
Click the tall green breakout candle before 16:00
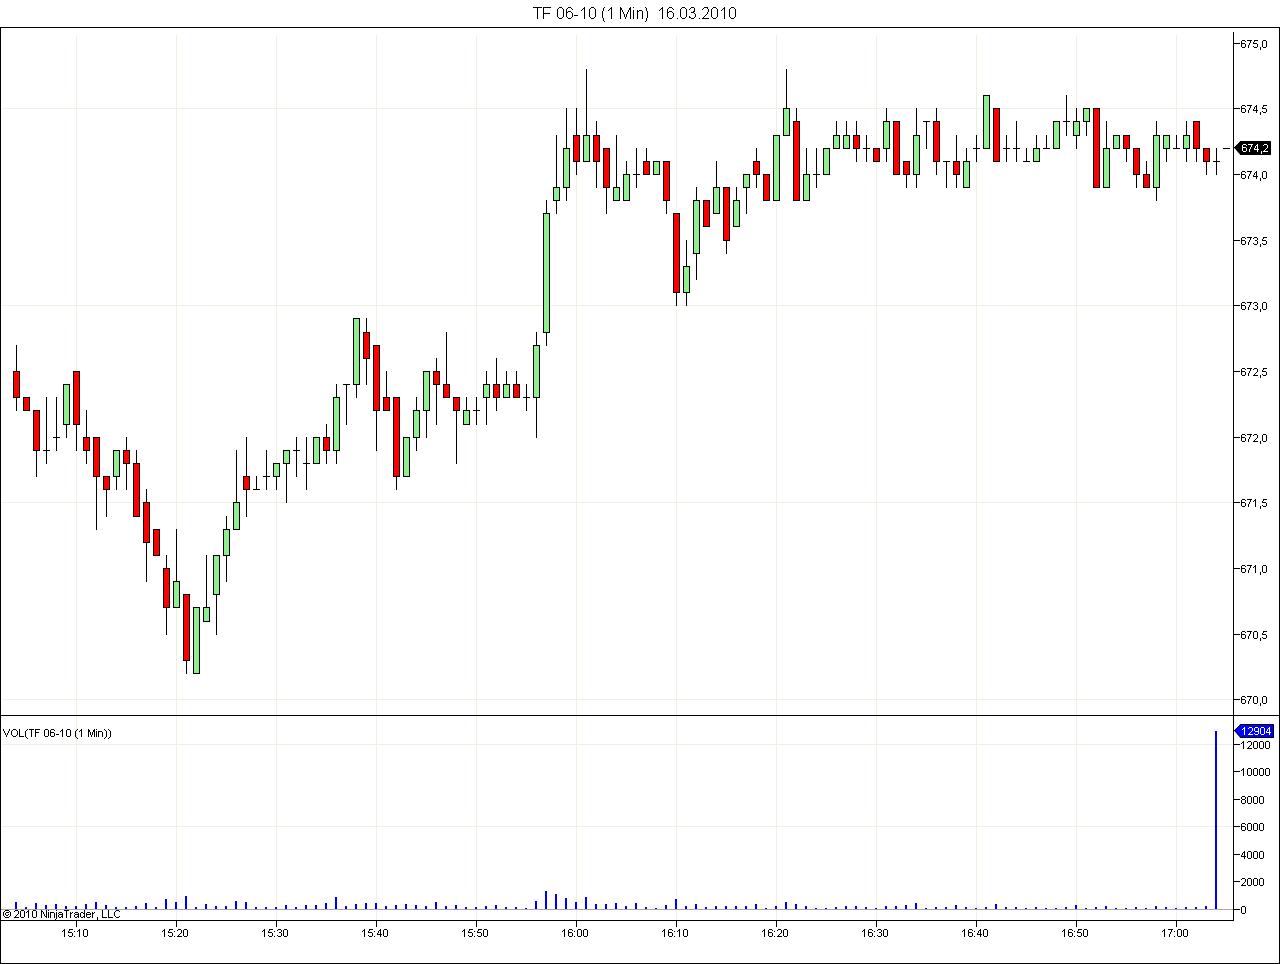pyautogui.click(x=546, y=272)
